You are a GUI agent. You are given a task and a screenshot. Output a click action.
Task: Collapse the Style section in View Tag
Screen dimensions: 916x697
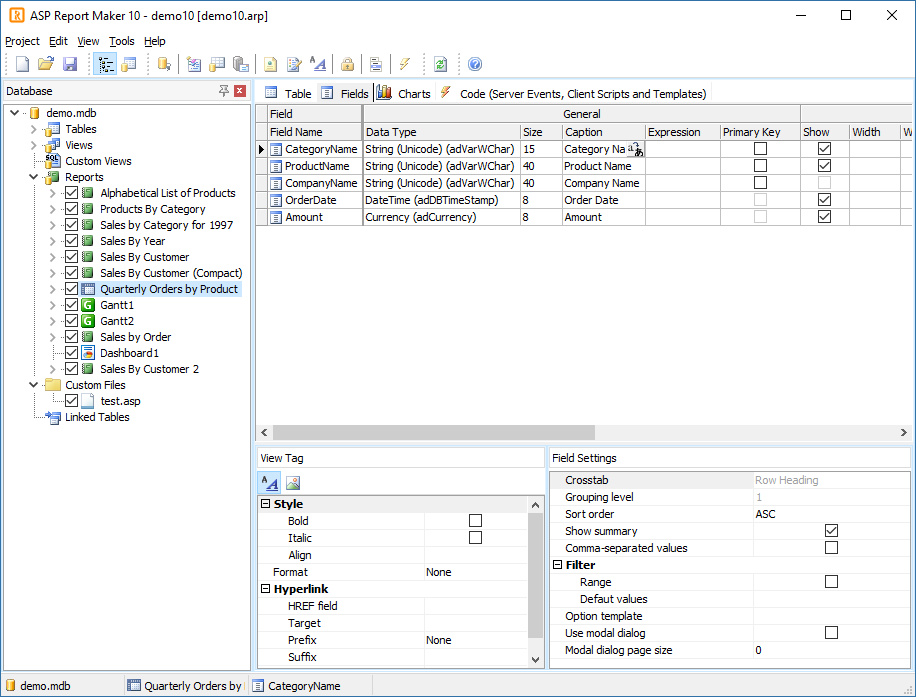tap(266, 504)
